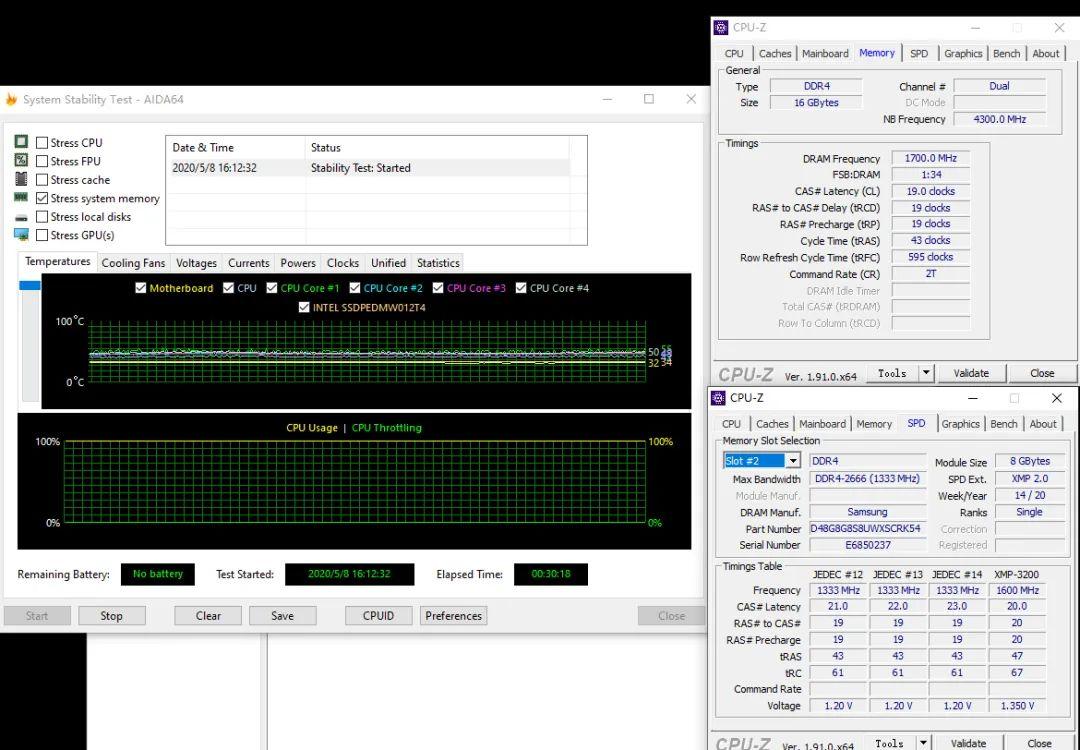The height and width of the screenshot is (750, 1080).
Task: Open AIDA64 Preferences
Action: pyautogui.click(x=453, y=616)
